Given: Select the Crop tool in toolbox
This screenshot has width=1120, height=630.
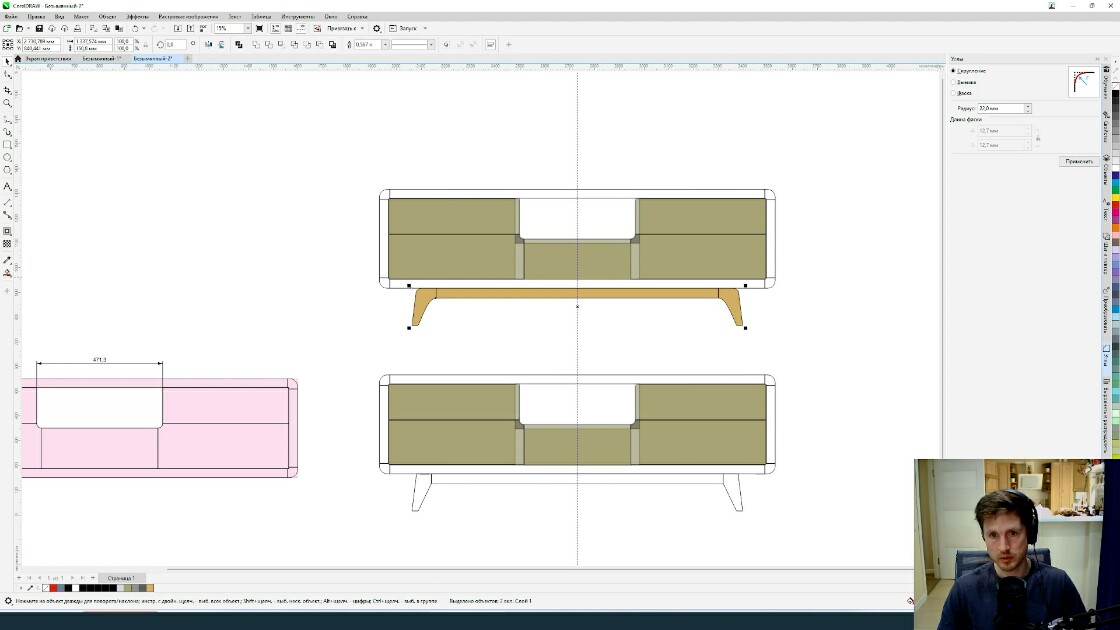Looking at the screenshot, I should point(7,91).
